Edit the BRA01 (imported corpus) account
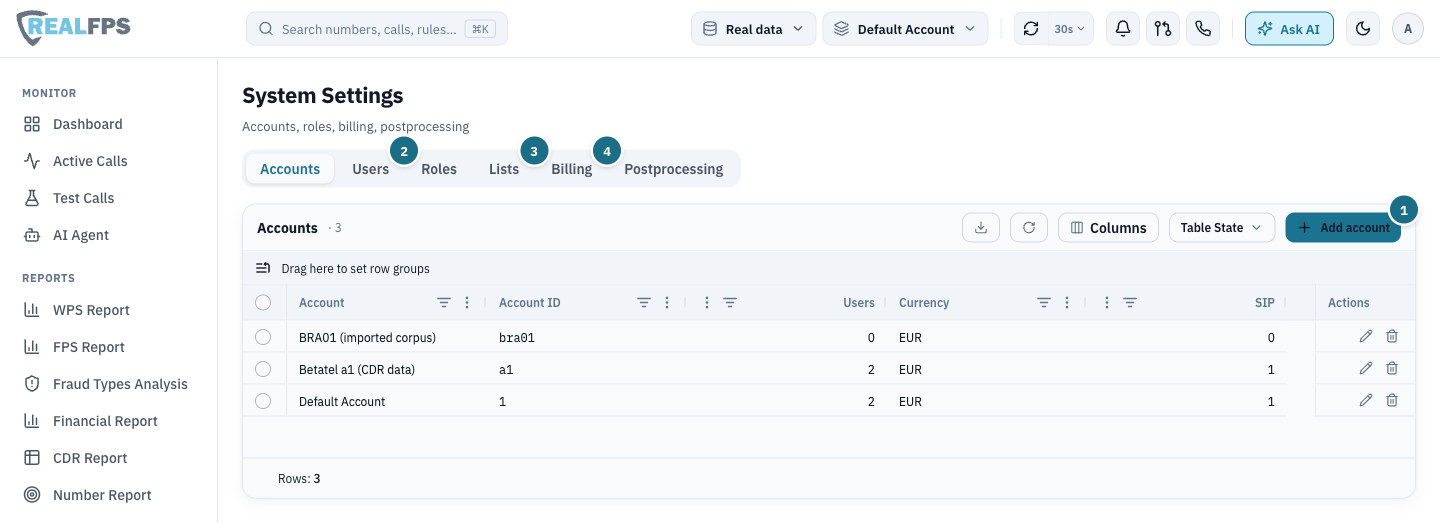The height and width of the screenshot is (523, 1440). coord(1366,337)
